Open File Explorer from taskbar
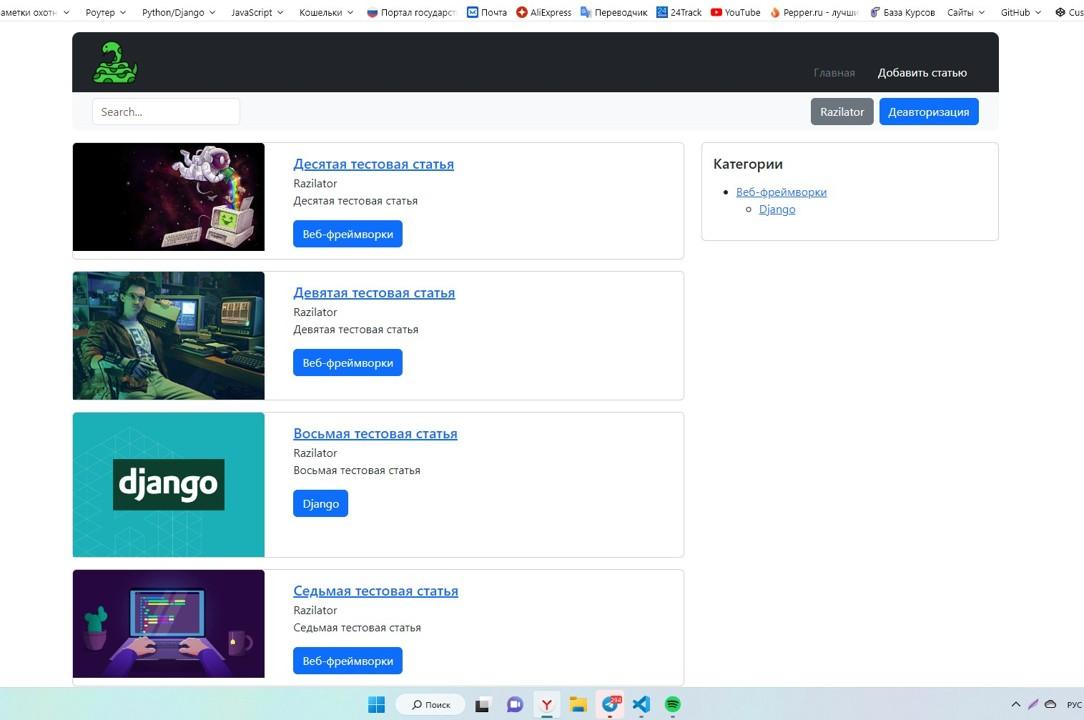This screenshot has width=1084, height=720. 578,704
